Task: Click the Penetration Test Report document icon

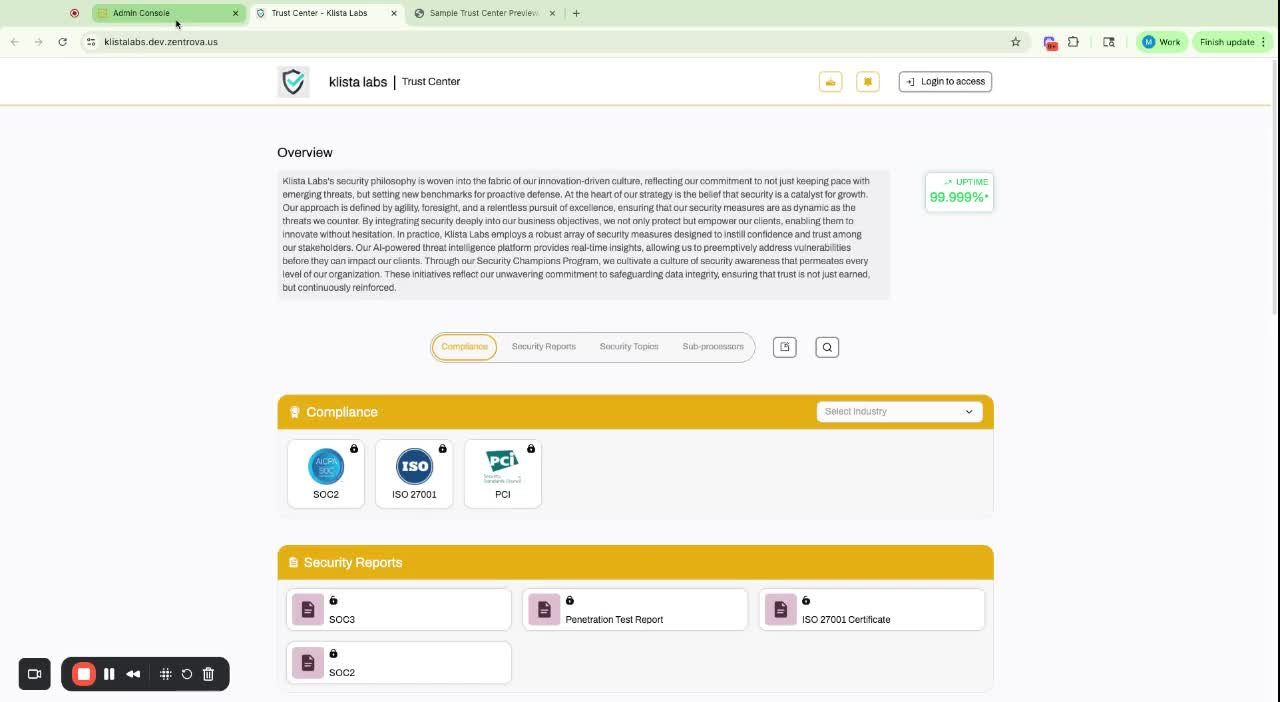Action: (544, 609)
